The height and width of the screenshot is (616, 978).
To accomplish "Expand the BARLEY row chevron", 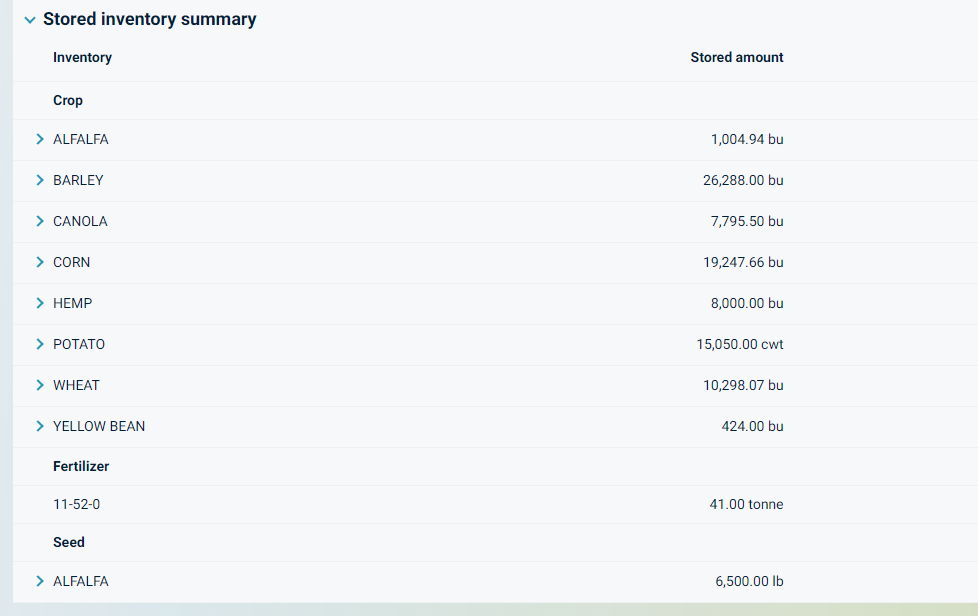I will click(x=40, y=180).
